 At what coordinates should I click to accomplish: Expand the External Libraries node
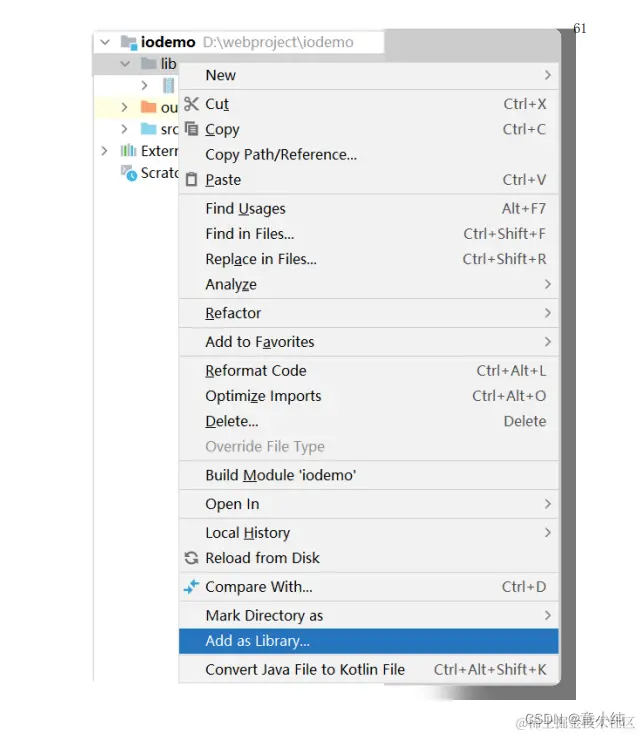click(x=105, y=150)
